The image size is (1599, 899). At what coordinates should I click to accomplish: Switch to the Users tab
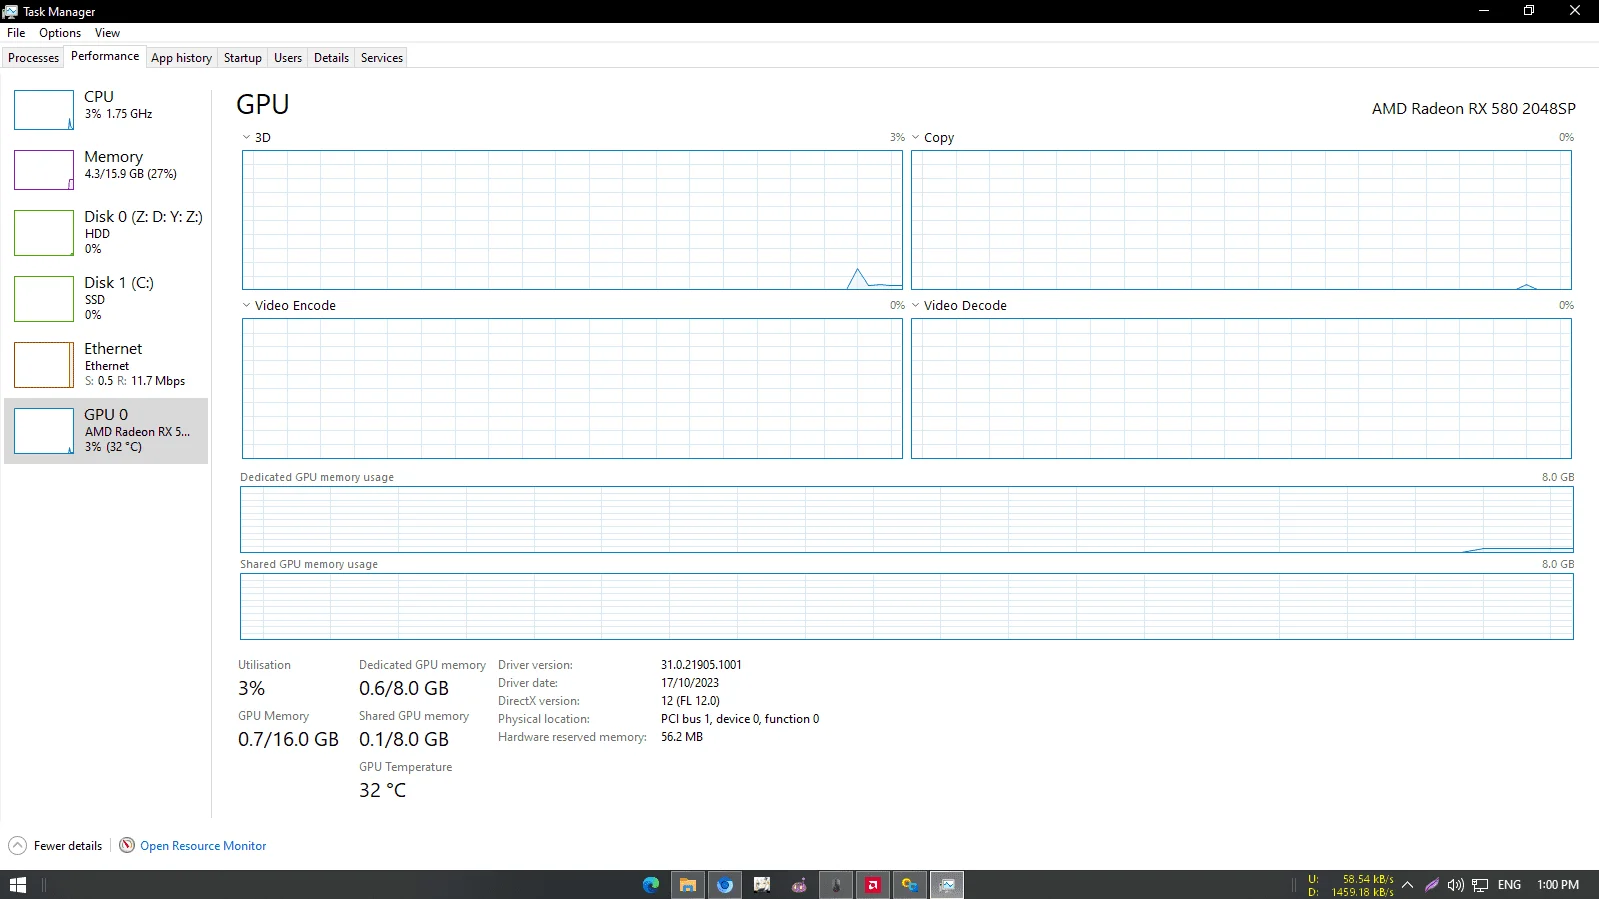coord(288,58)
